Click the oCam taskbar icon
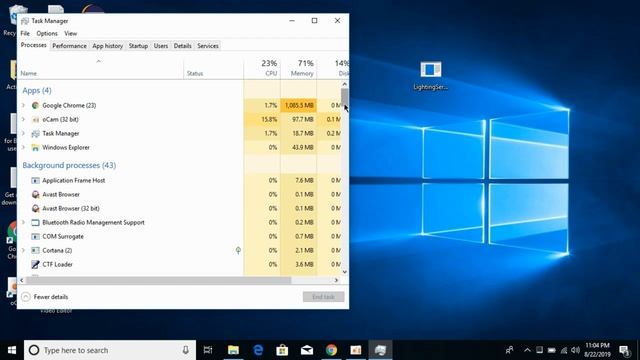This screenshot has width=640, height=360. point(356,350)
